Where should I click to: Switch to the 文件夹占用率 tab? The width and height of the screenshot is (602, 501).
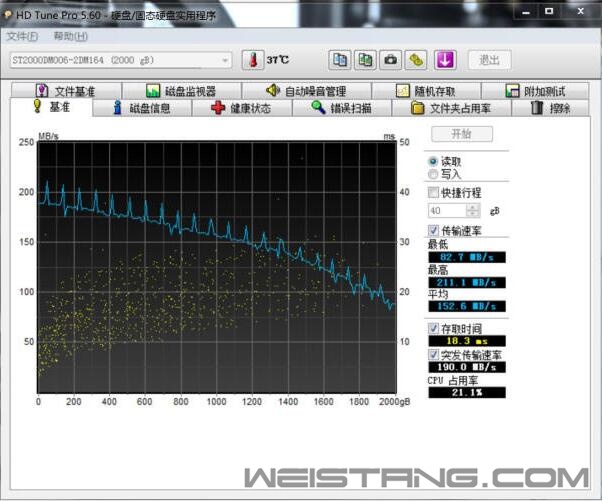[451, 108]
